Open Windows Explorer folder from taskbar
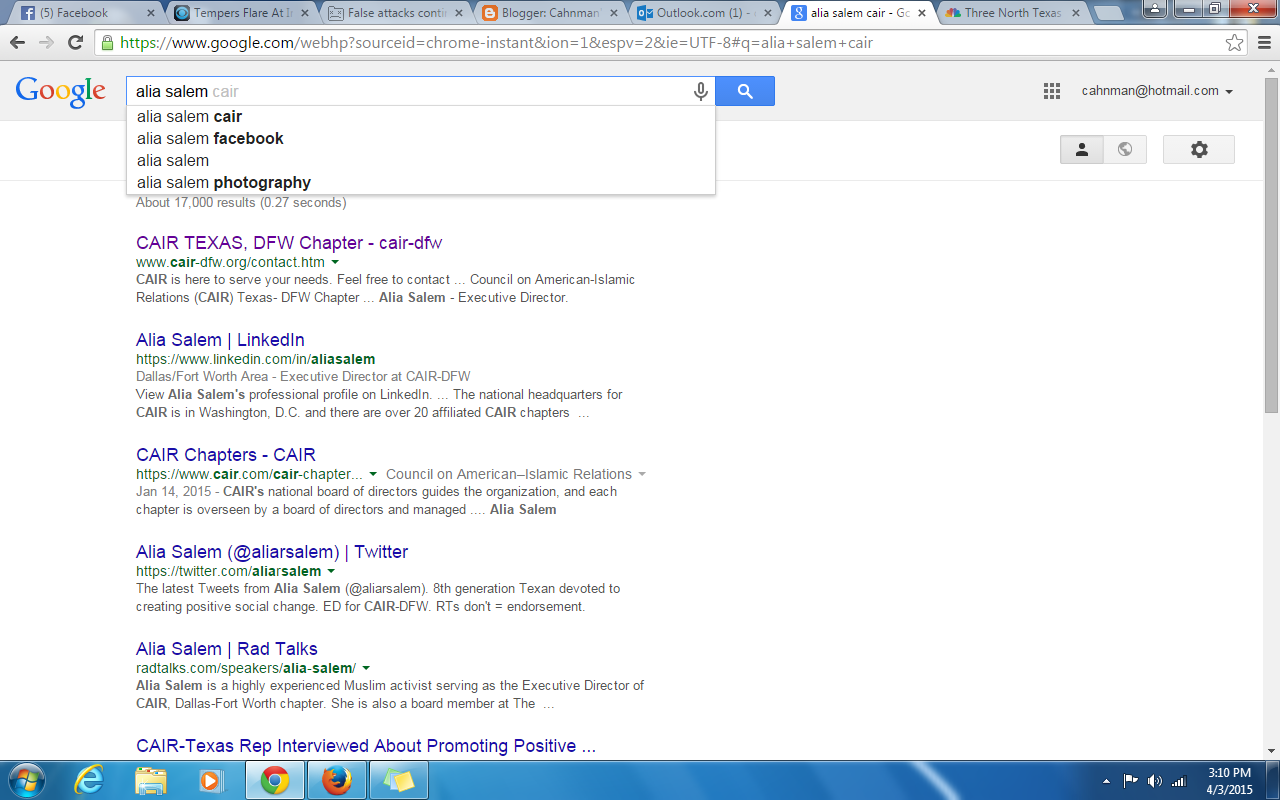This screenshot has width=1280, height=800. 151,780
